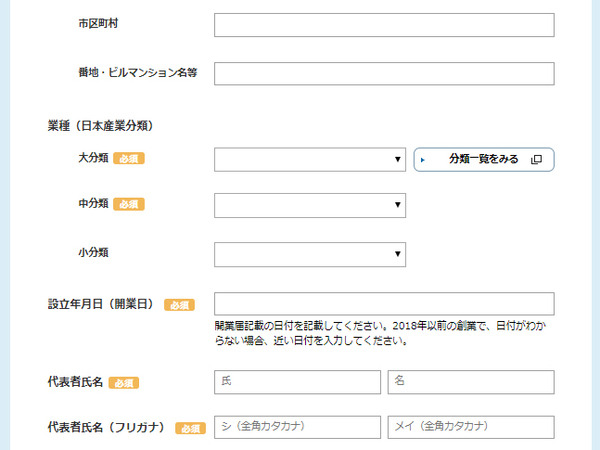600x450 pixels.
Task: Click the フリガナ メイ（全角カタカナ） field
Action: point(471,427)
